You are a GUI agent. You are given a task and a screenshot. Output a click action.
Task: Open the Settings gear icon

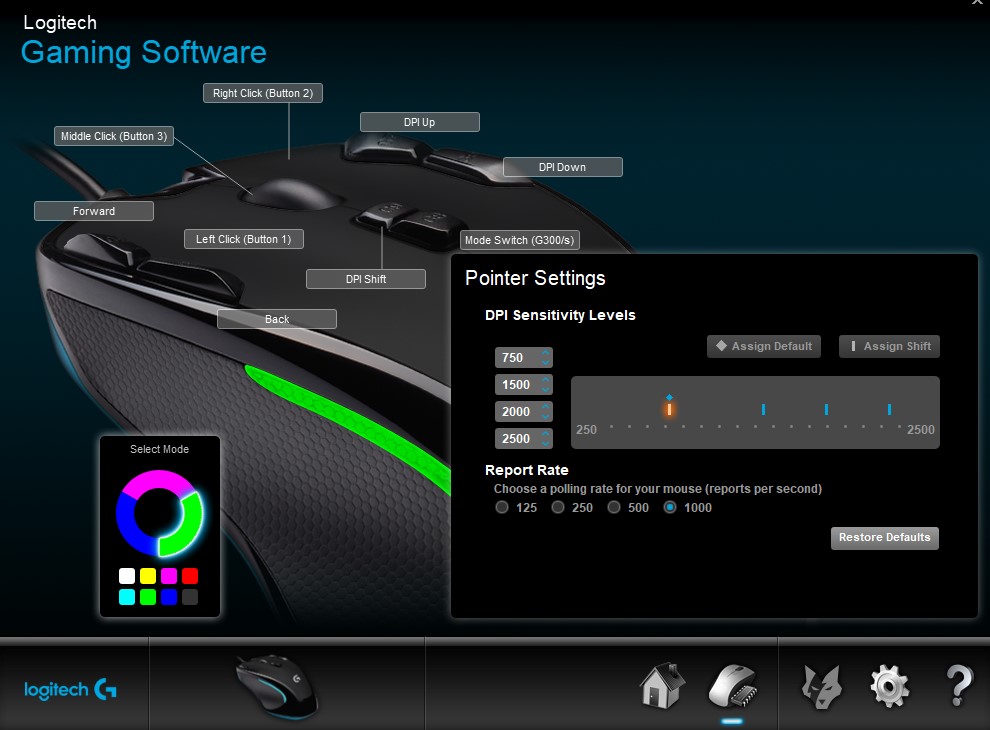click(x=888, y=686)
